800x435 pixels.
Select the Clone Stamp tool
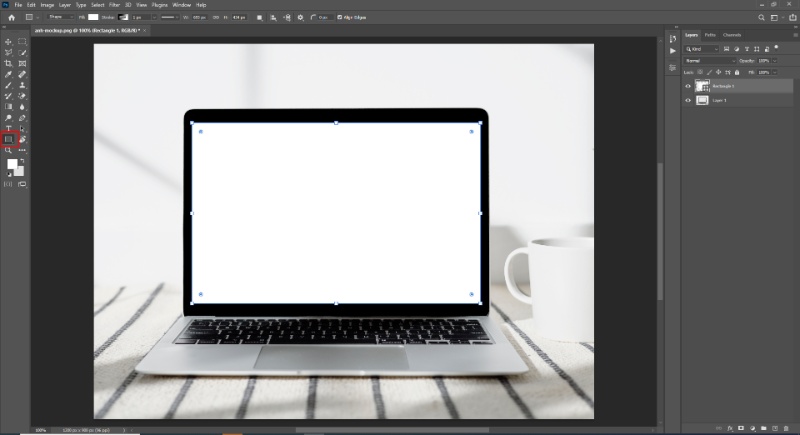coord(22,85)
